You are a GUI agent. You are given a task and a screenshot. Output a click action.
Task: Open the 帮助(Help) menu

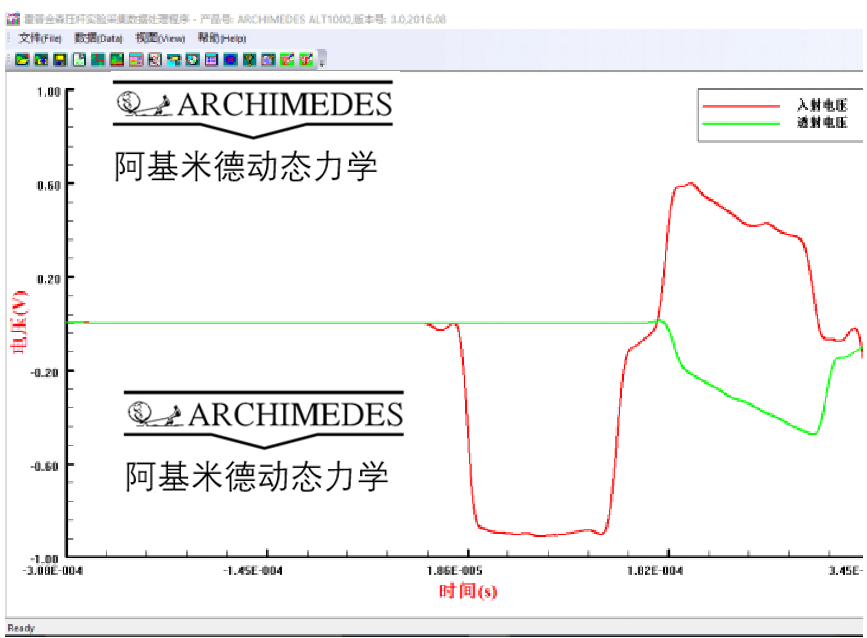coord(222,38)
